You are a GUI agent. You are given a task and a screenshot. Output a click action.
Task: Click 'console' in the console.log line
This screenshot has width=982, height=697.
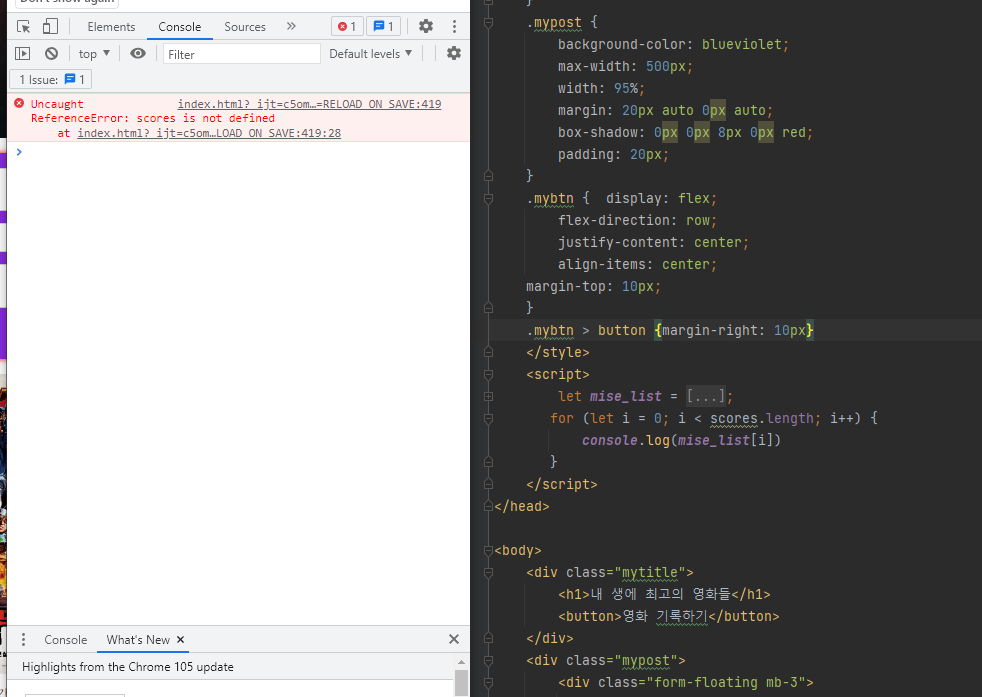click(x=609, y=440)
